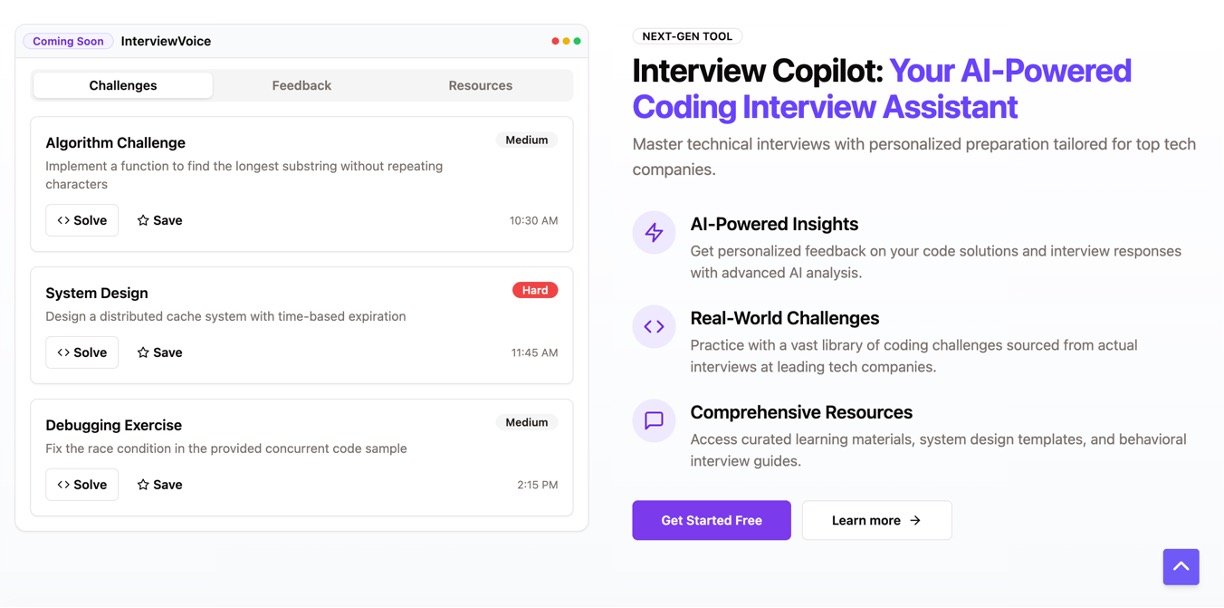1224x608 pixels.
Task: Click the chat bubble Comprehensive Resources icon
Action: coord(654,421)
